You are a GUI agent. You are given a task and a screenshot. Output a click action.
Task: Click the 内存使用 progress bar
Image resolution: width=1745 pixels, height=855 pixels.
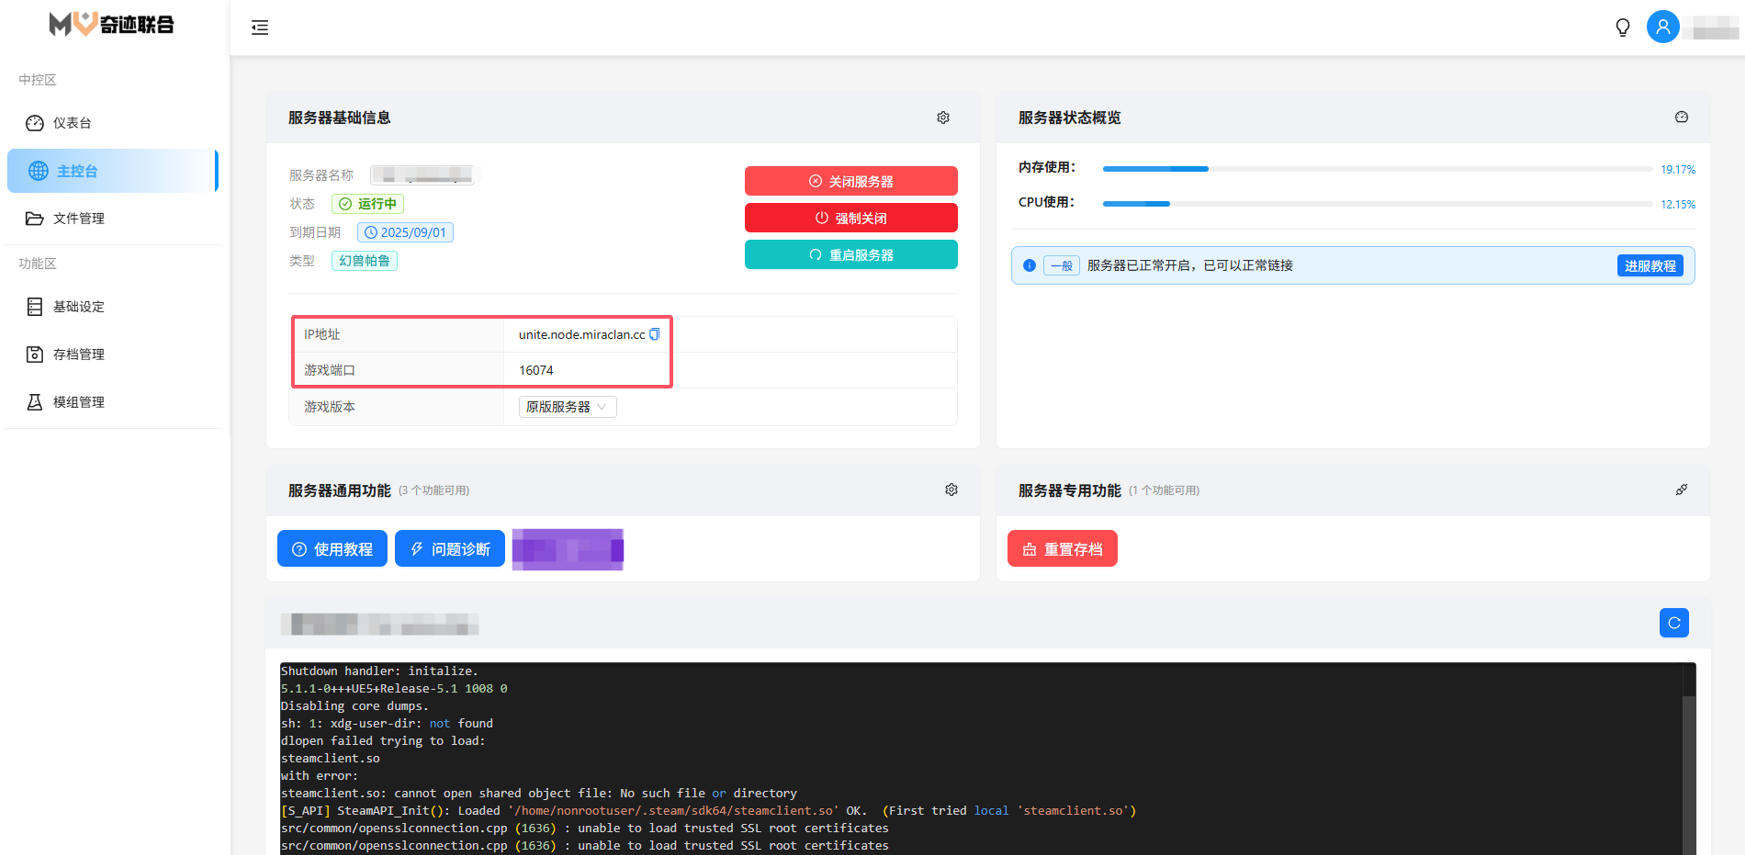click(1376, 169)
